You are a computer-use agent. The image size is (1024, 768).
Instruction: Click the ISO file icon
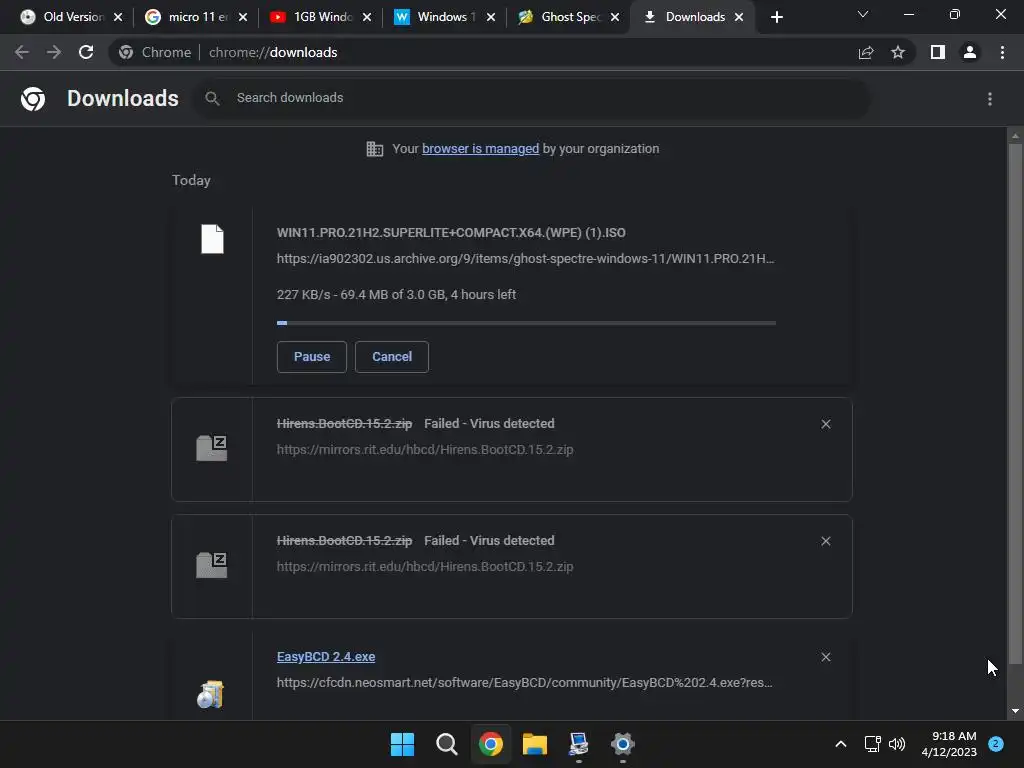pos(212,239)
